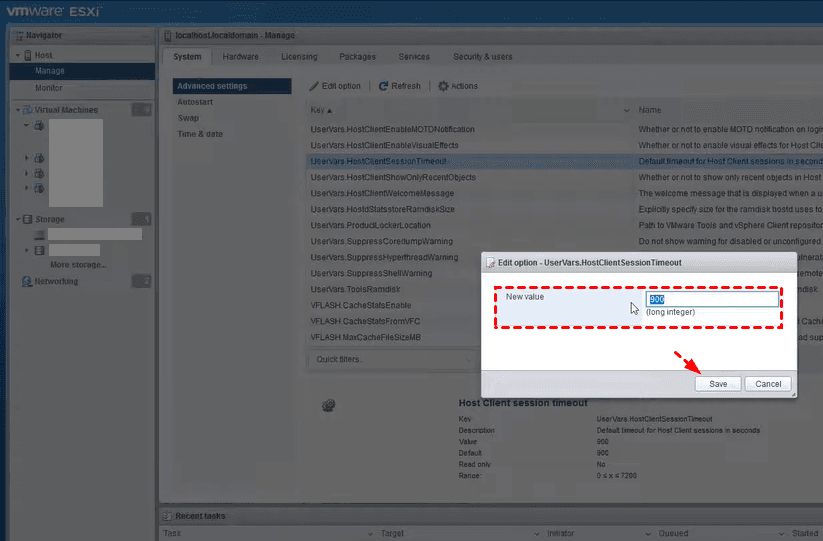Click the Navigator panel icon

[x=19, y=36]
